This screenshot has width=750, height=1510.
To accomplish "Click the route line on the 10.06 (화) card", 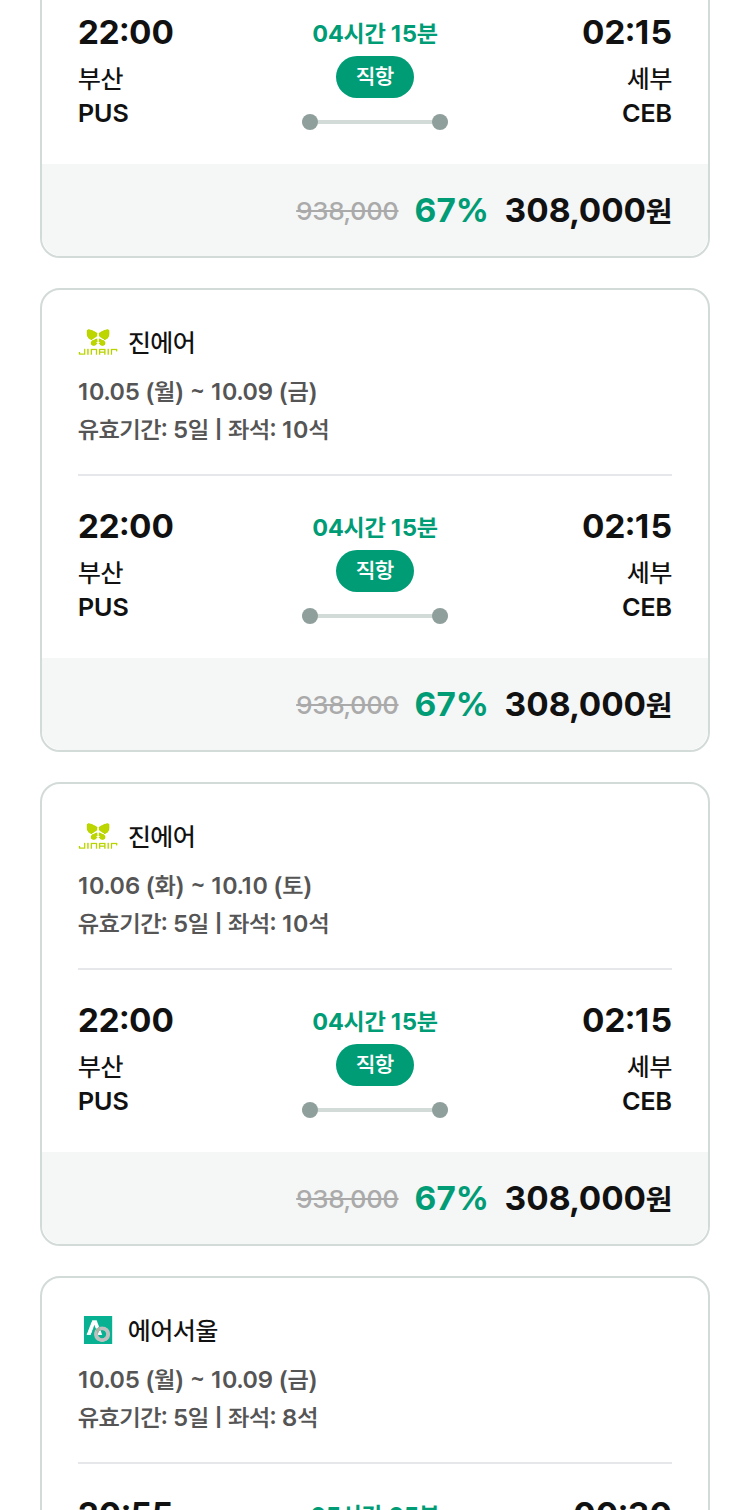I will click(x=375, y=1110).
